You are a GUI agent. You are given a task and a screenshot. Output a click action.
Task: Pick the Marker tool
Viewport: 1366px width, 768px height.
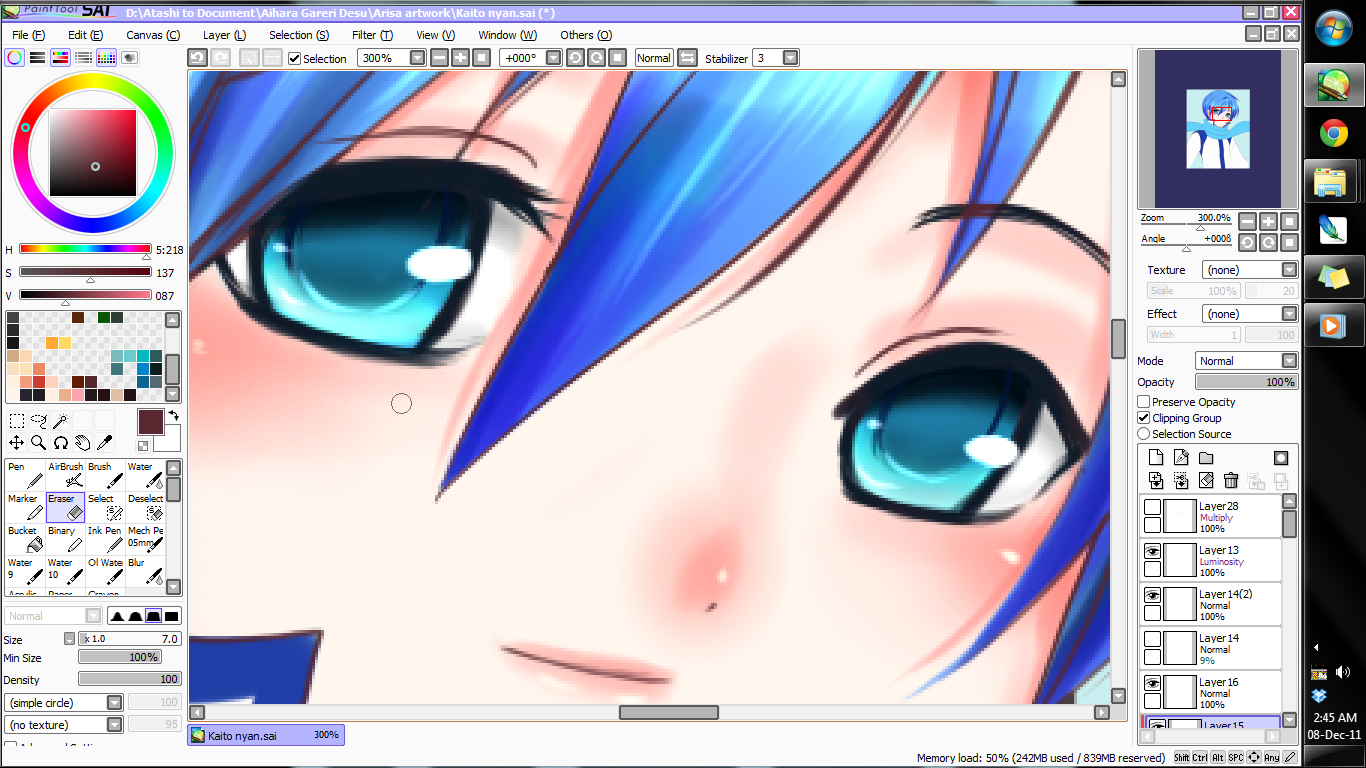pyautogui.click(x=25, y=508)
